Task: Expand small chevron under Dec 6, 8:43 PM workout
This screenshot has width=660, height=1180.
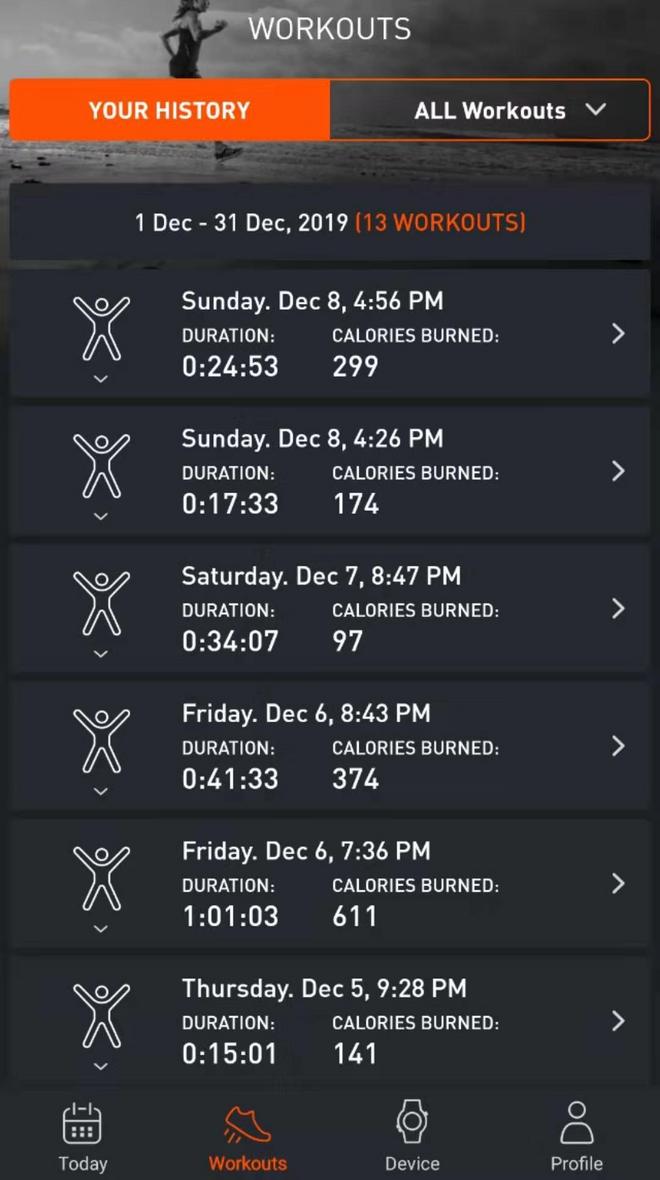Action: coord(101,791)
